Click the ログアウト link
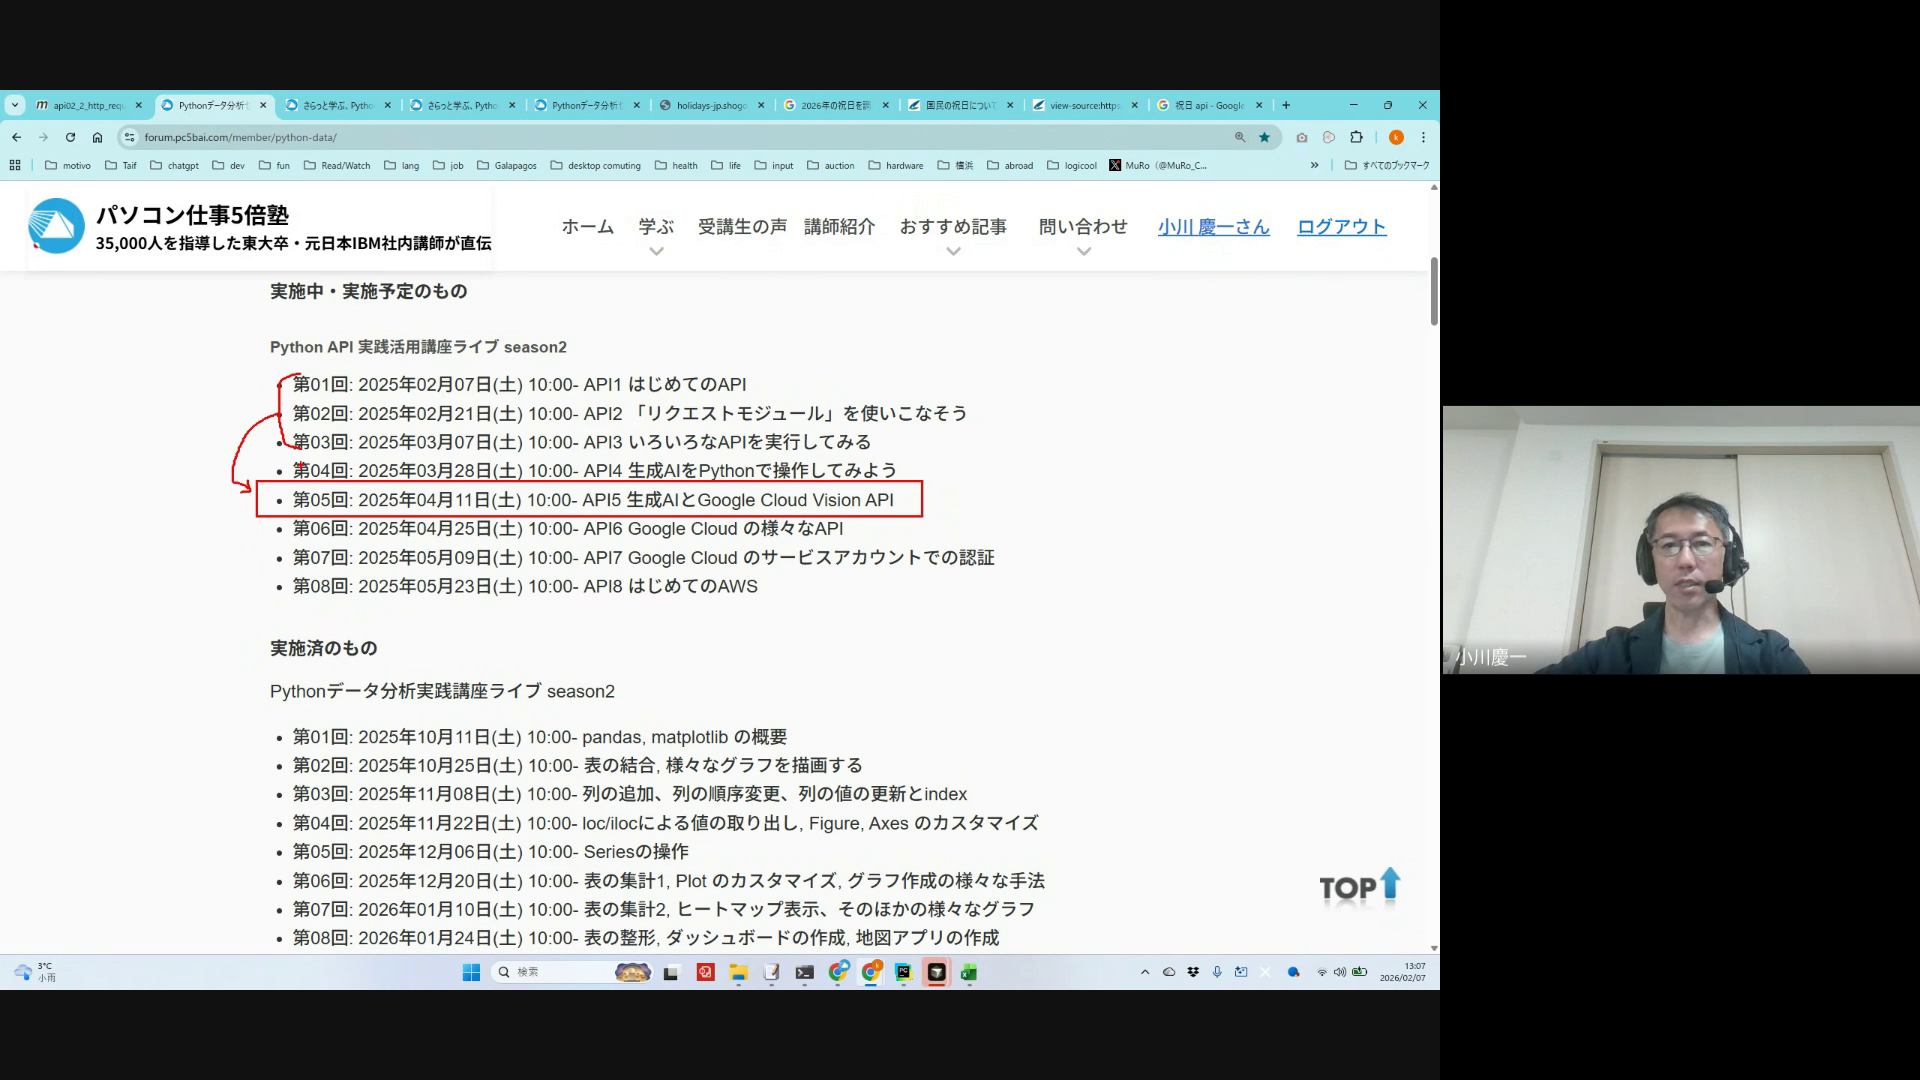This screenshot has width=1920, height=1080. 1341,227
